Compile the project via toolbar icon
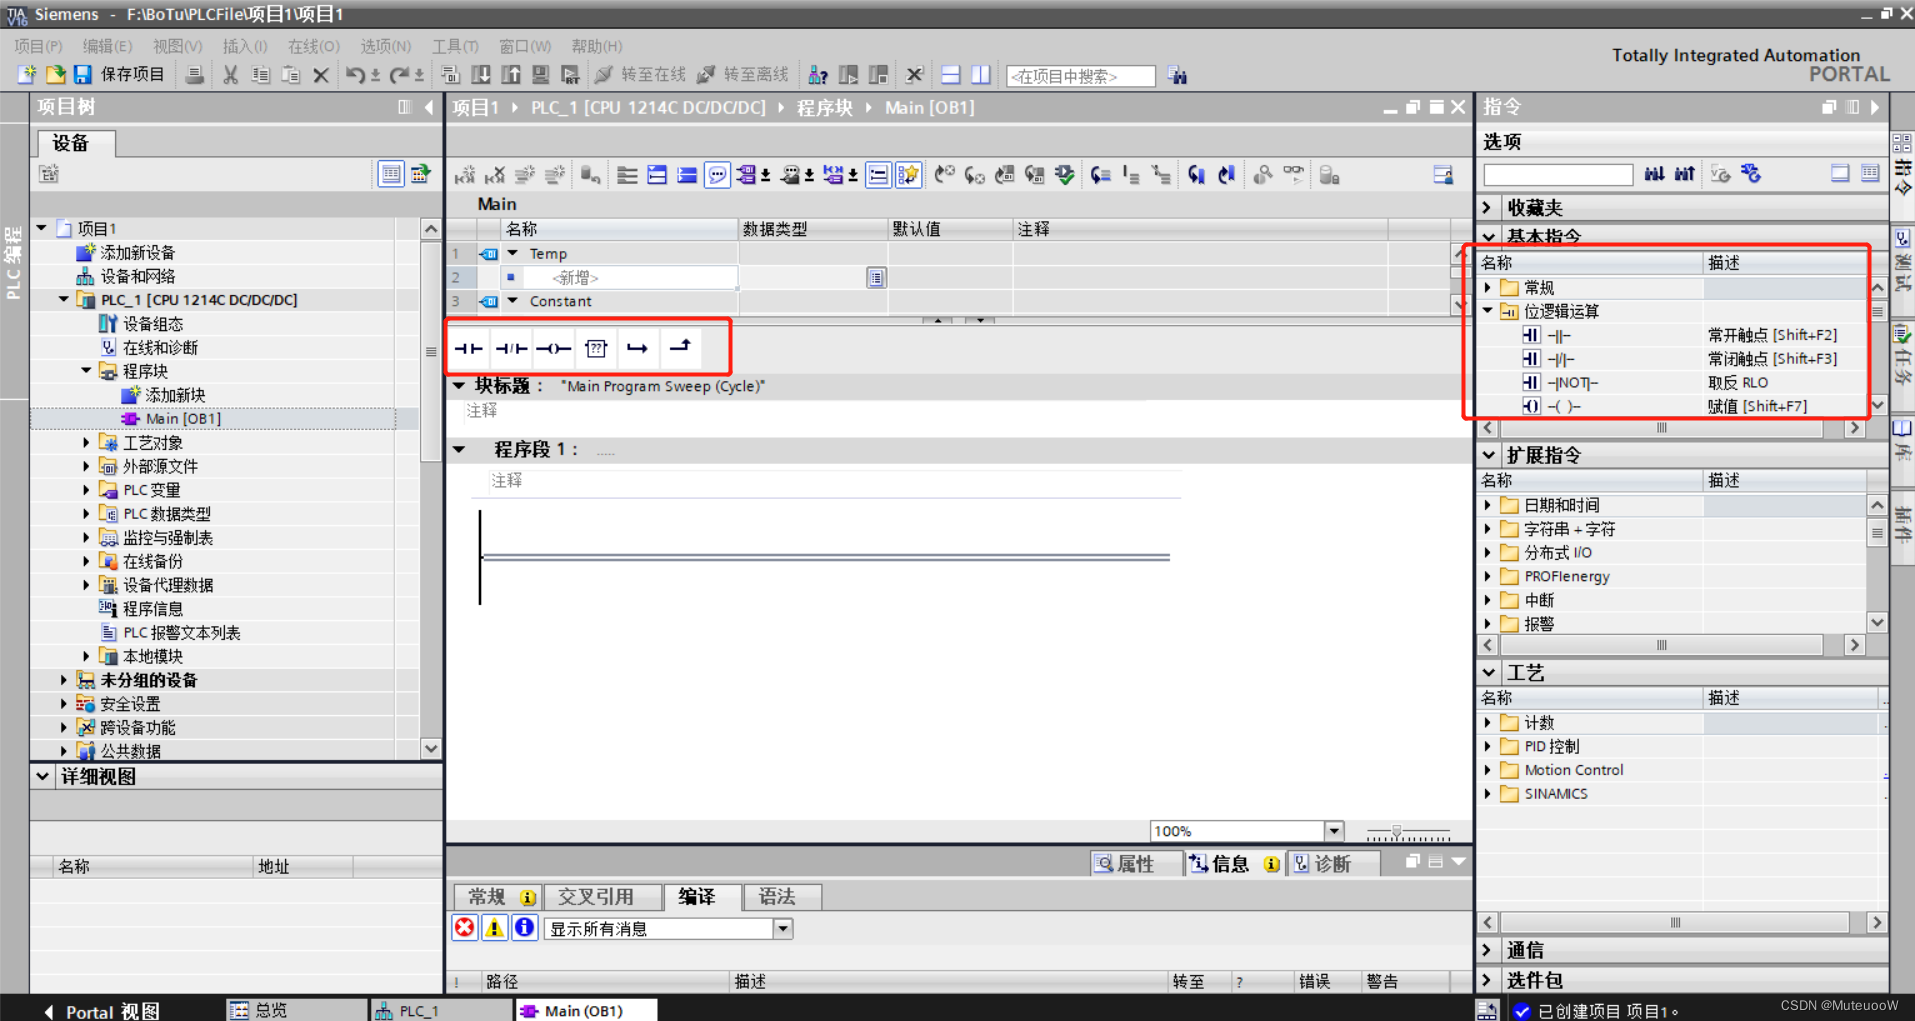This screenshot has height=1021, width=1915. [x=451, y=75]
